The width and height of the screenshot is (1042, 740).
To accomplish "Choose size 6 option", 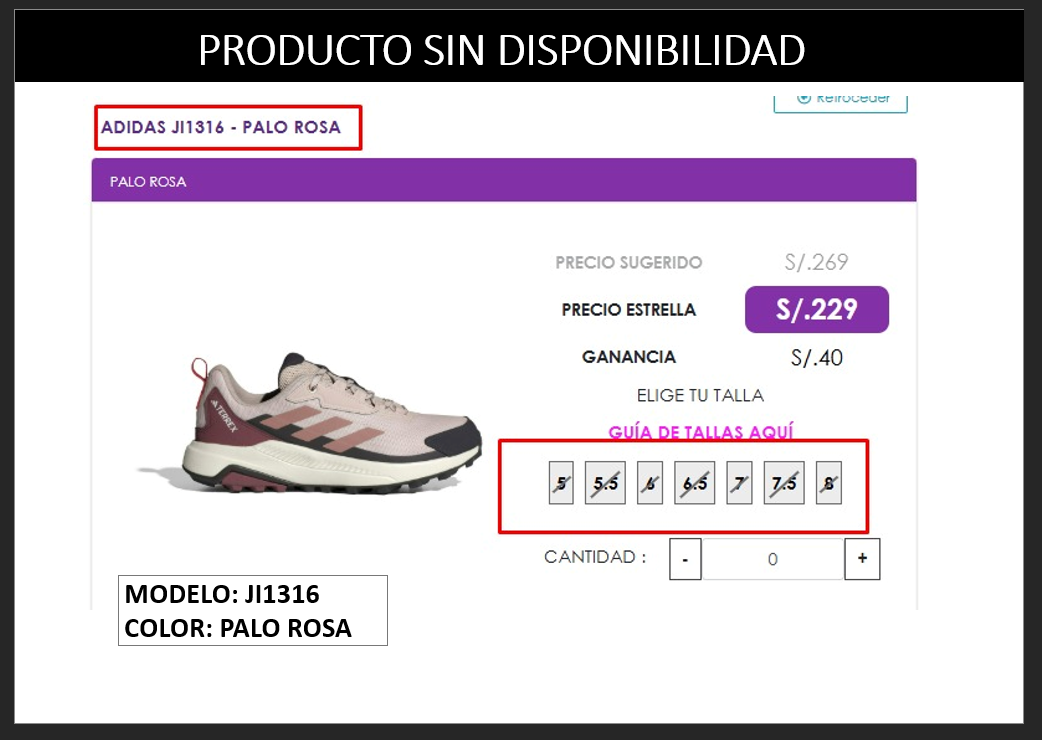I will 650,483.
